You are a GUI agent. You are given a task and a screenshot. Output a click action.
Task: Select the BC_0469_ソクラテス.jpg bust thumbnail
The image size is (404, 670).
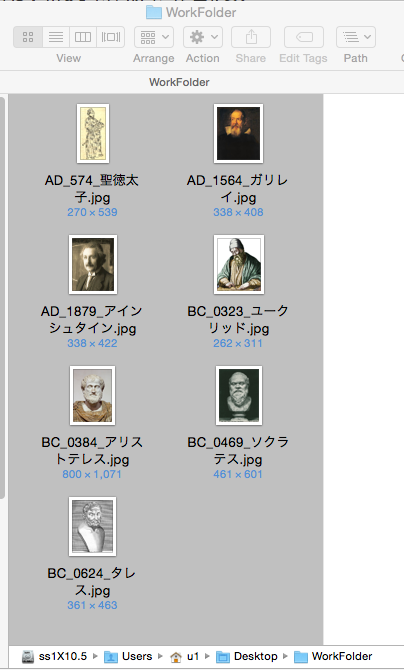[239, 395]
